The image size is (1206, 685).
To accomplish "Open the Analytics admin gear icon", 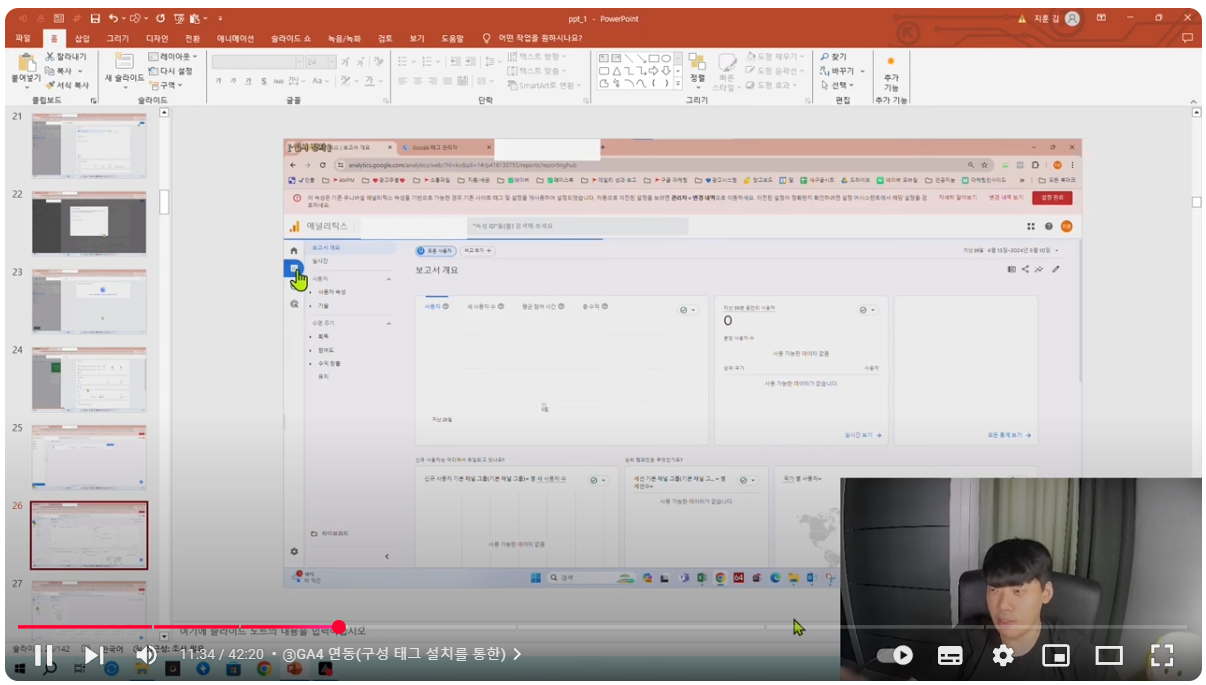I will pos(294,551).
